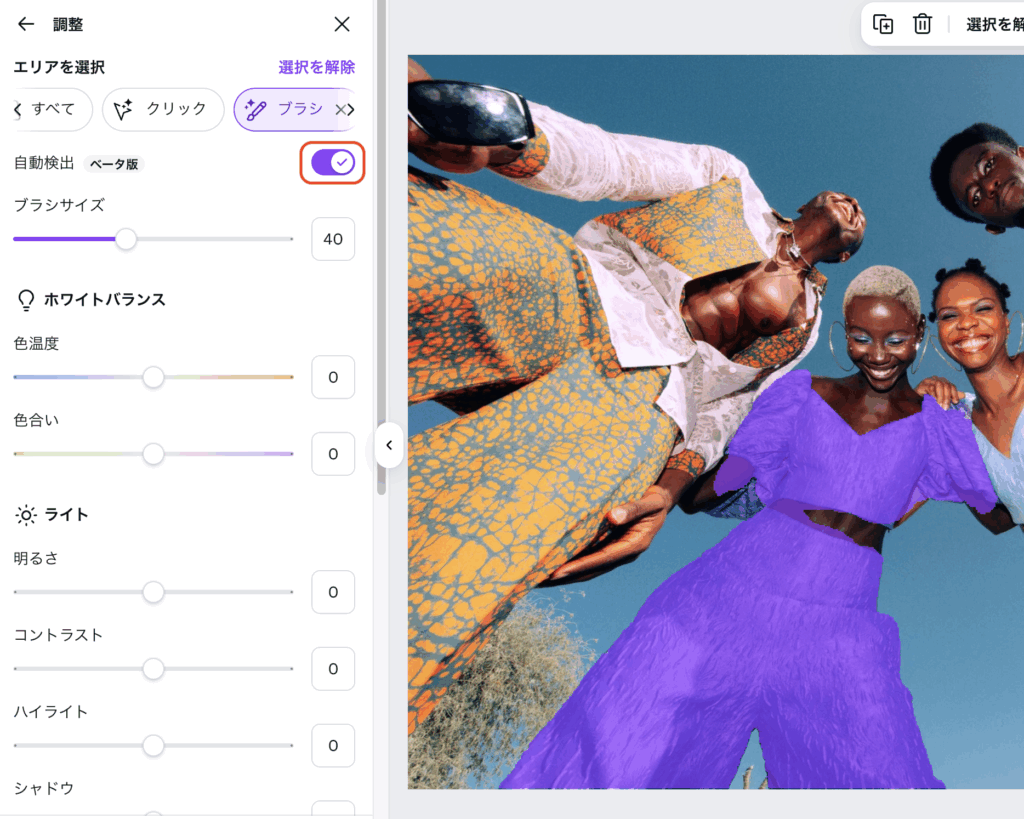Select the クリック selection mode
Image resolution: width=1024 pixels, height=819 pixels.
pyautogui.click(x=163, y=110)
